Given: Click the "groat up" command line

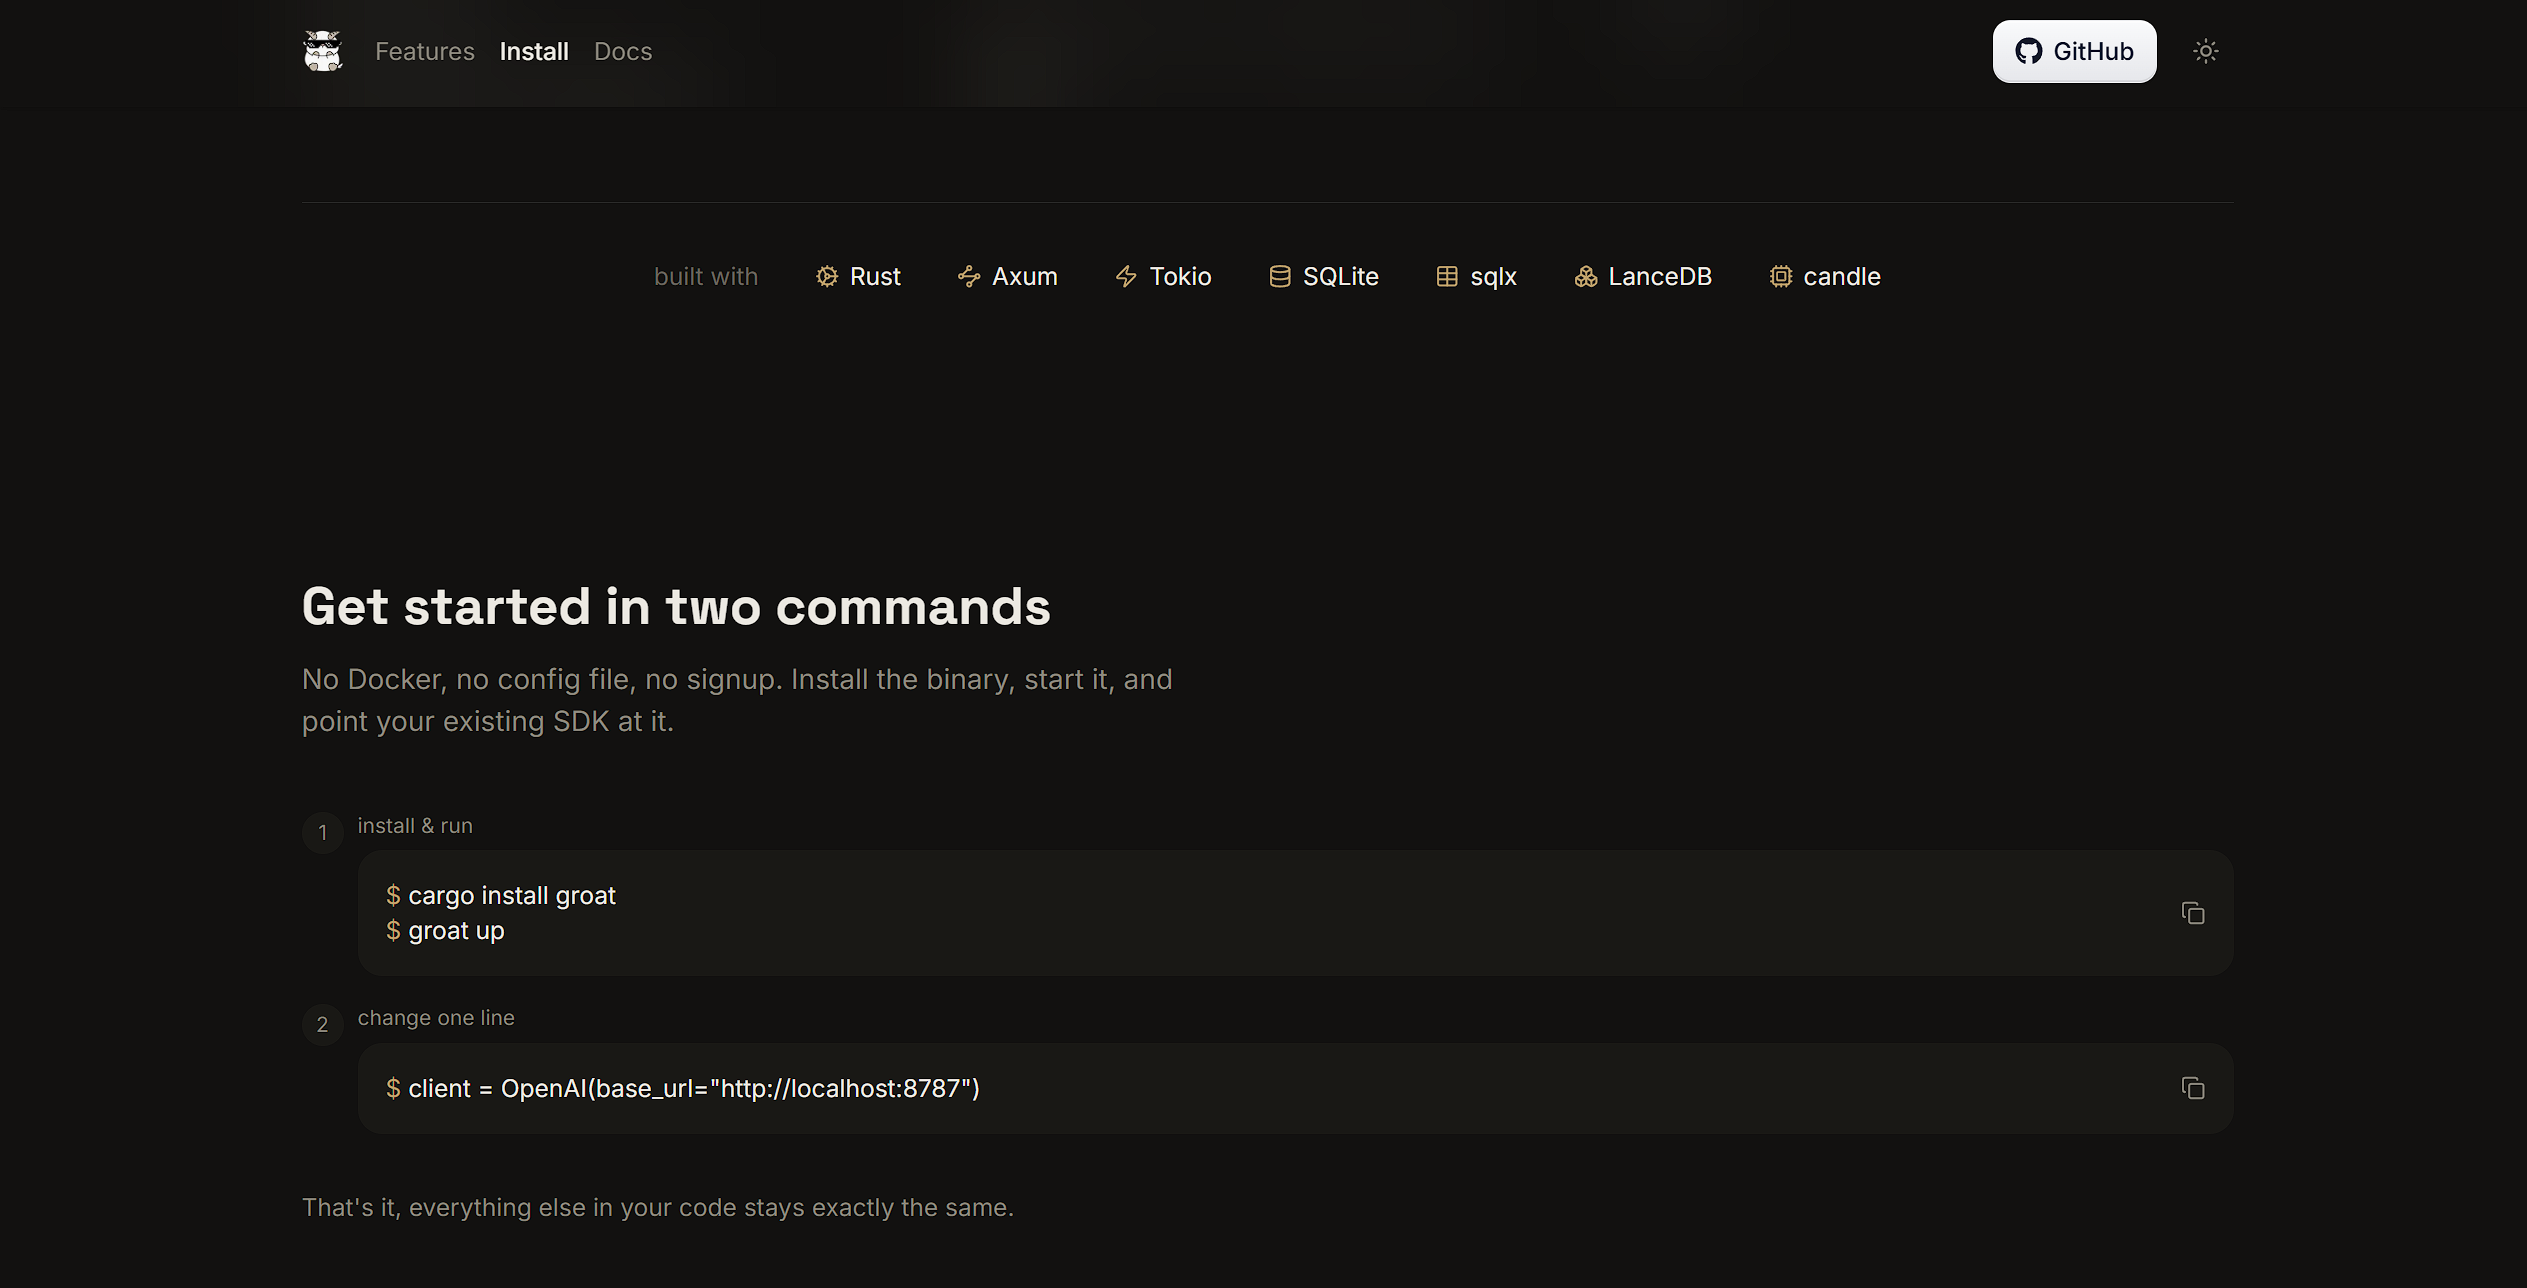Looking at the screenshot, I should [x=445, y=930].
